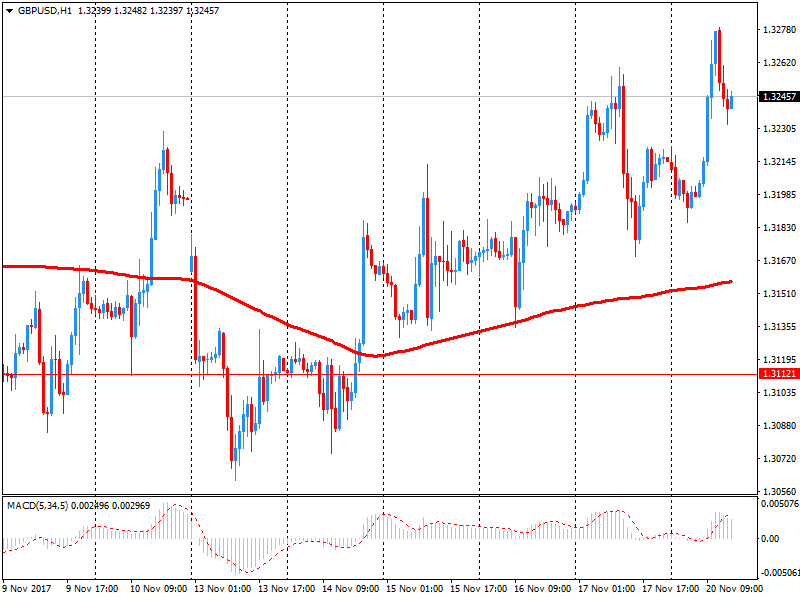Click the 9 Nov 2017 time label
This screenshot has height=600, width=800.
coord(27,589)
